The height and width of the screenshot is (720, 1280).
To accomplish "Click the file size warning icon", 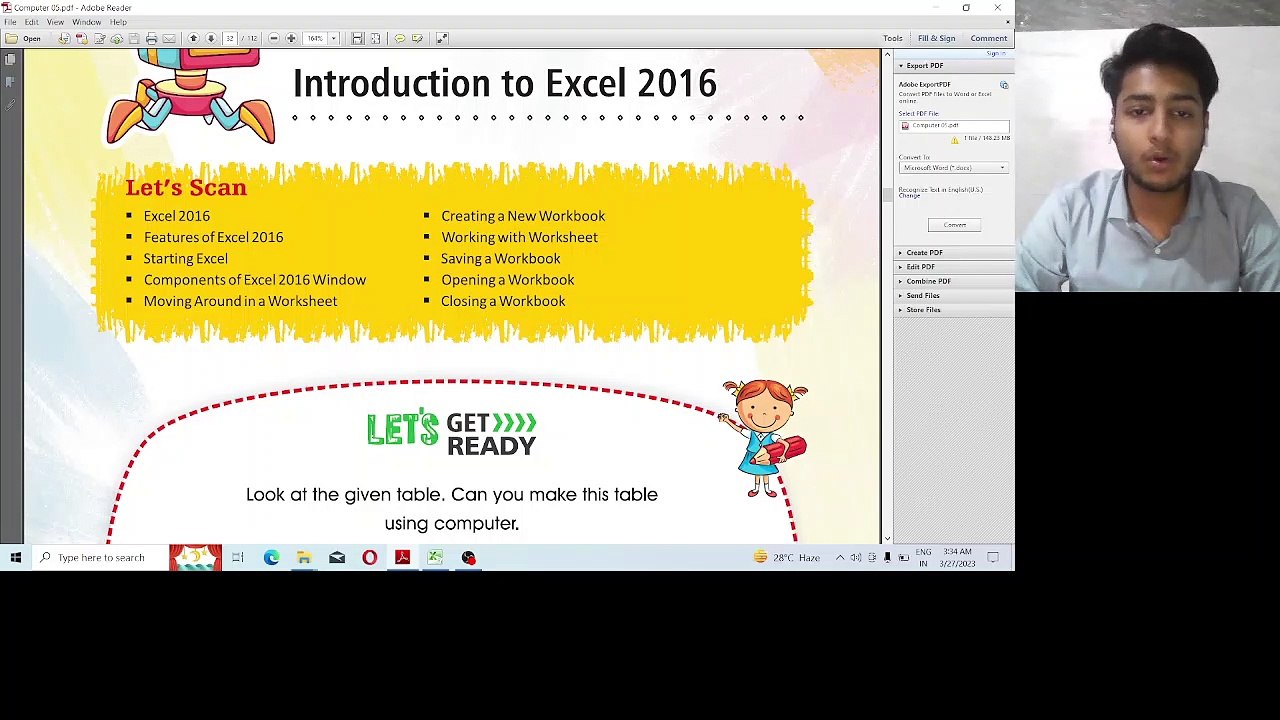I will [x=954, y=140].
